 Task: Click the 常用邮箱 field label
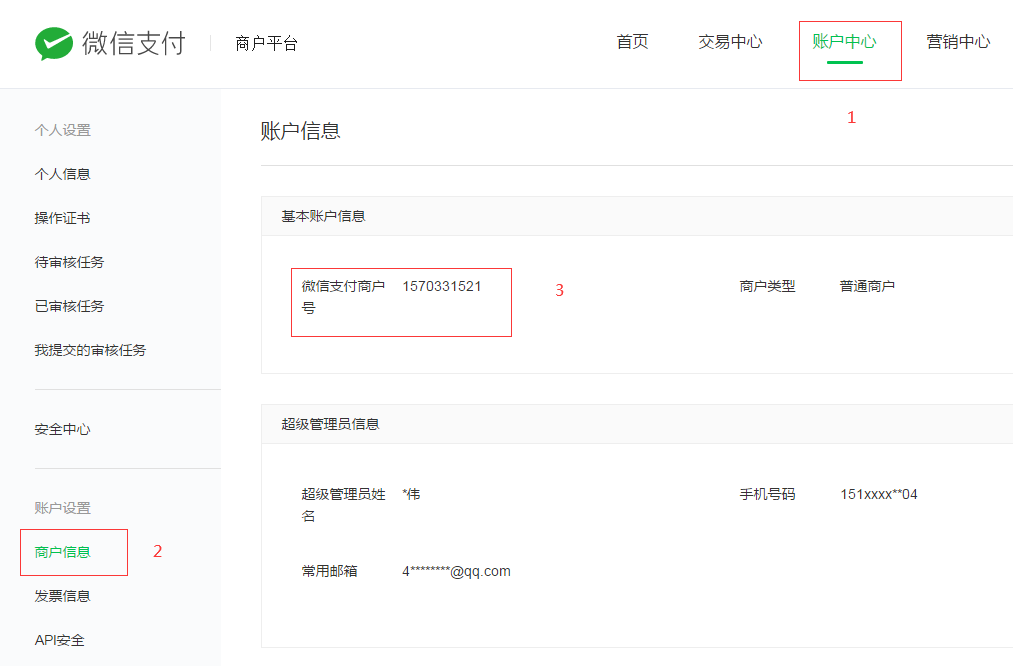[x=329, y=571]
